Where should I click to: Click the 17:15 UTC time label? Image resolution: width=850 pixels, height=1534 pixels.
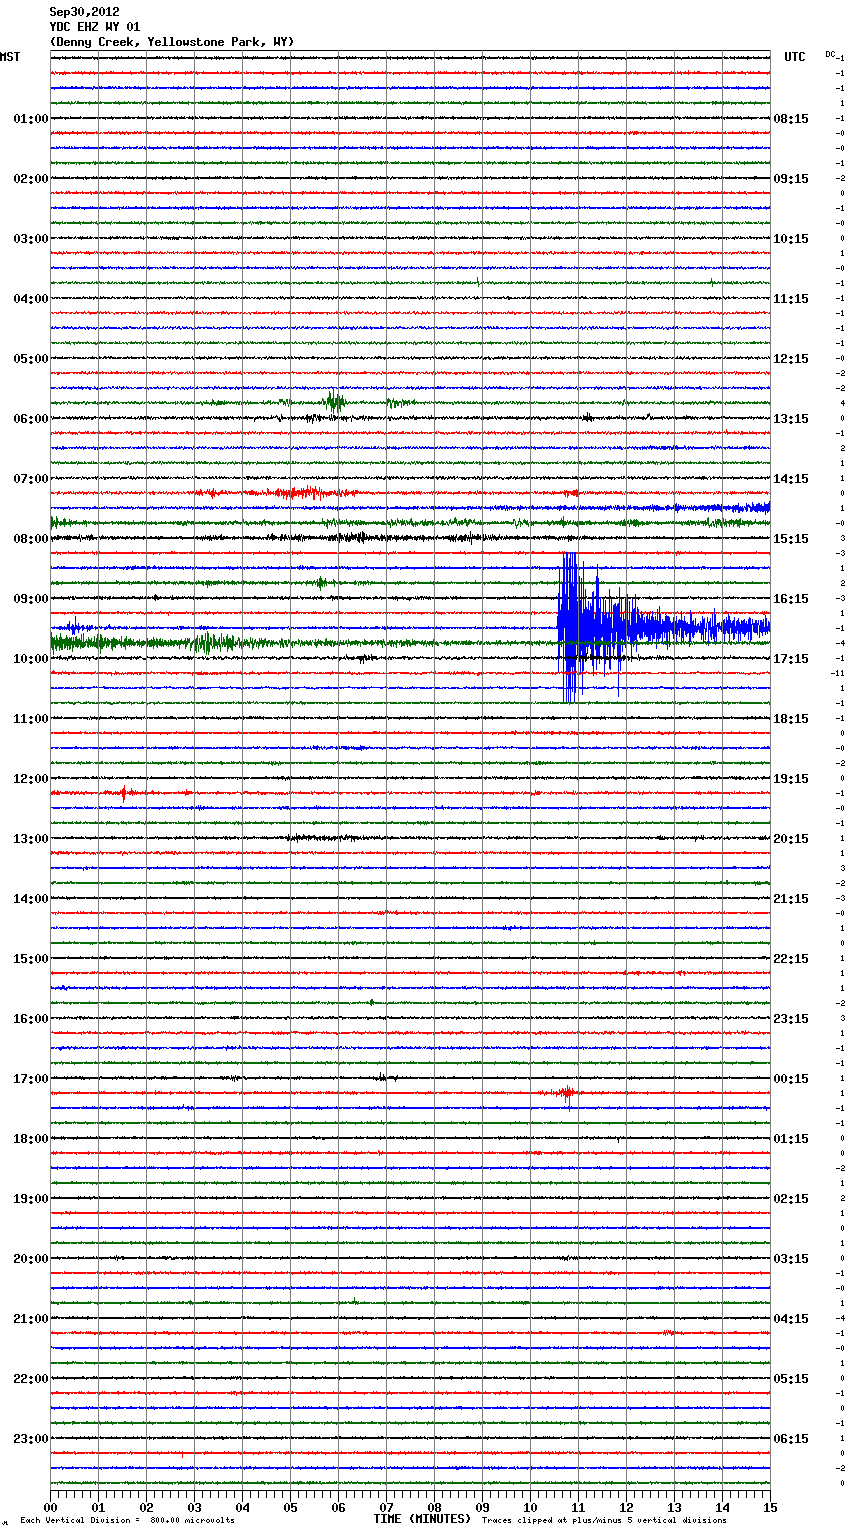coord(791,659)
